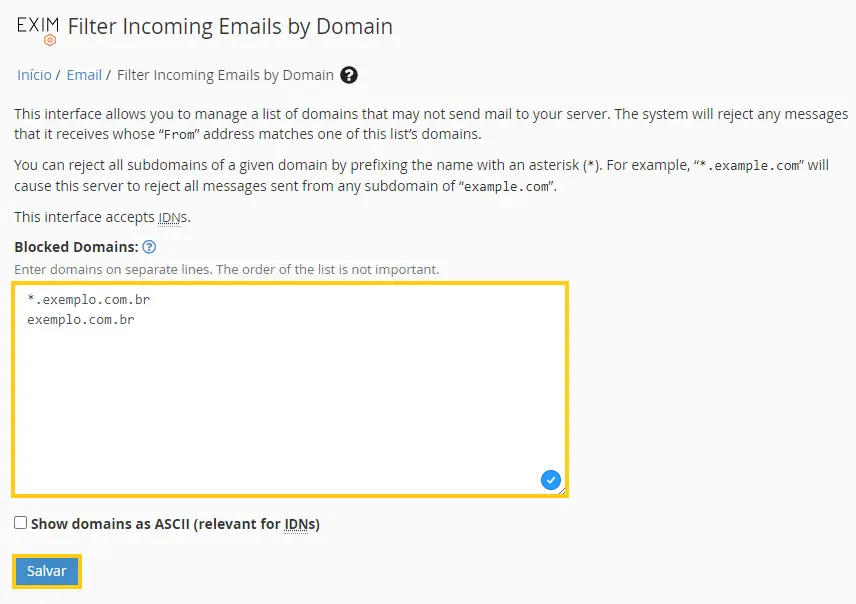The image size is (856, 604).
Task: Open the black help icon after the breadcrumb
Action: pyautogui.click(x=349, y=75)
